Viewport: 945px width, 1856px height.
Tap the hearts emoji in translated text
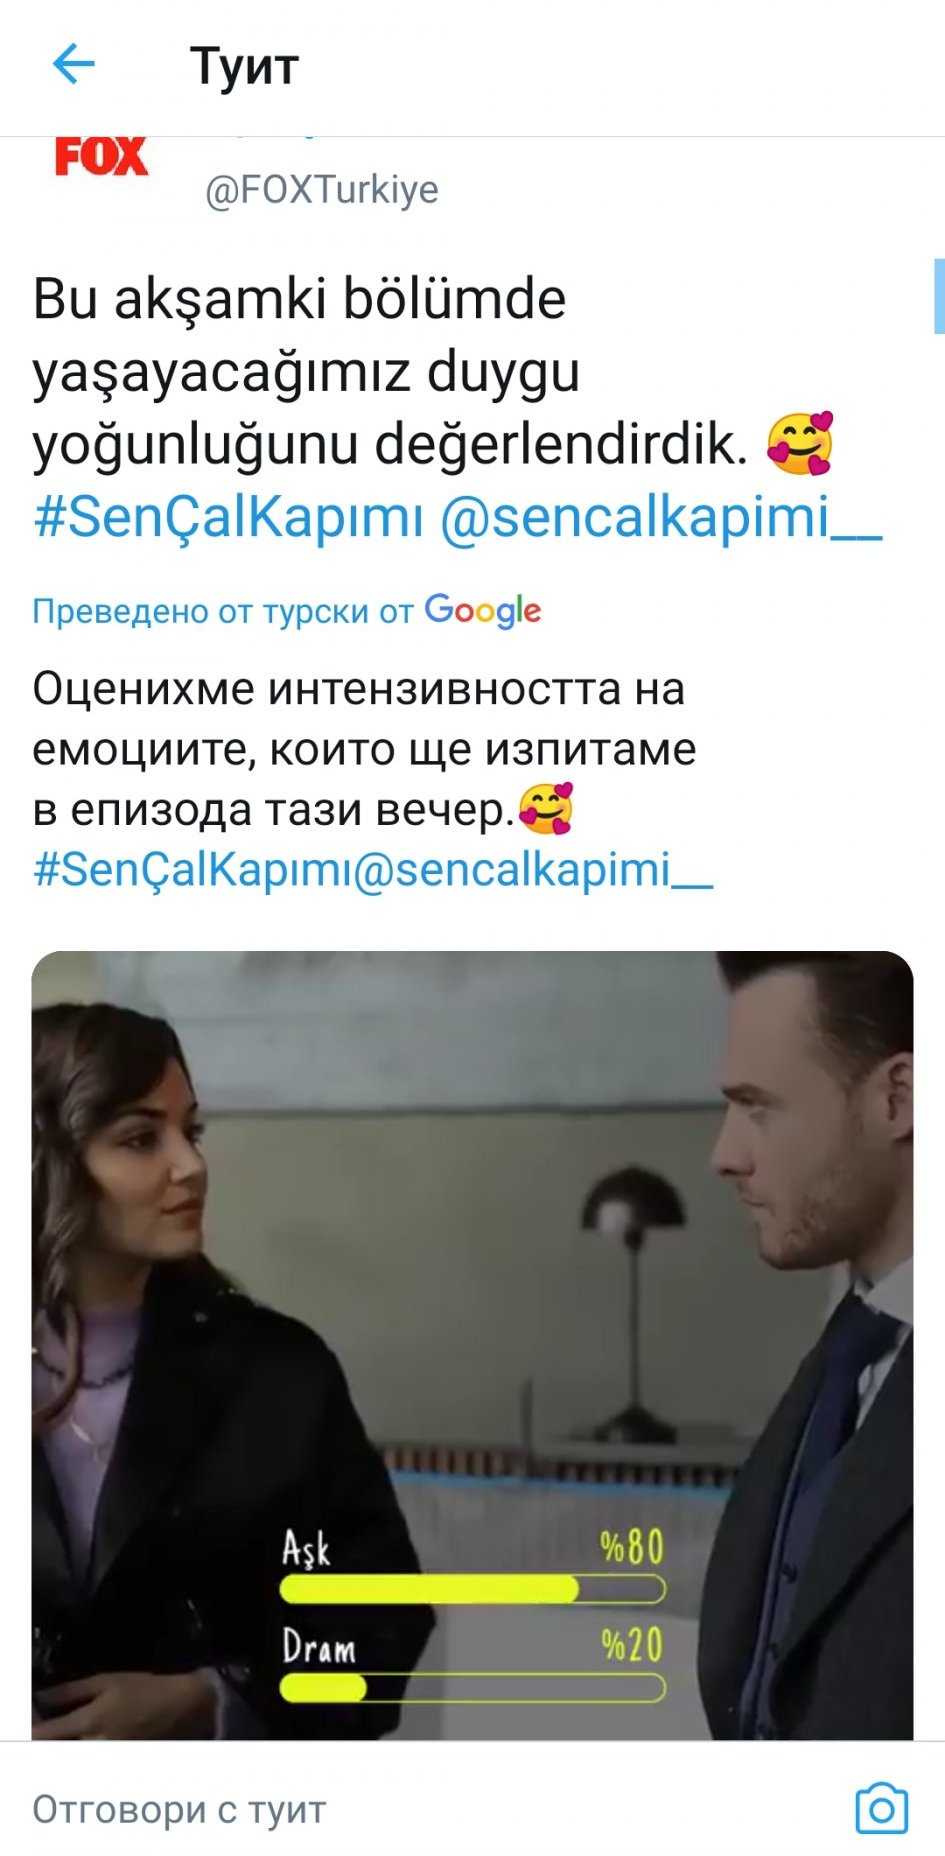546,808
